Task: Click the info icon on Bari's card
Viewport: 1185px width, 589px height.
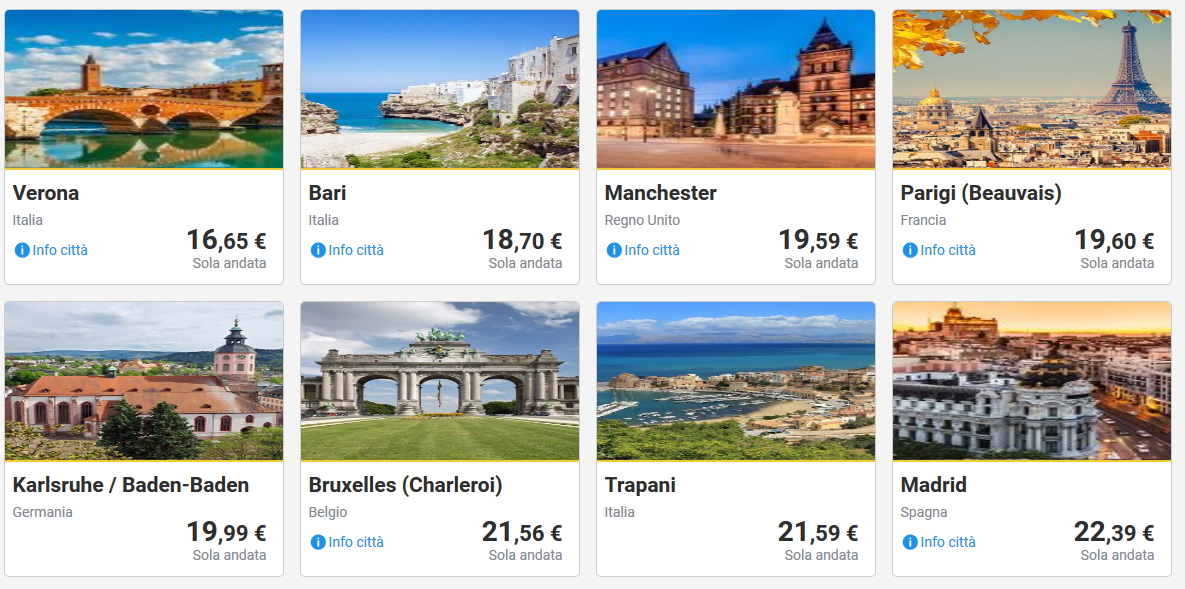Action: coord(318,250)
